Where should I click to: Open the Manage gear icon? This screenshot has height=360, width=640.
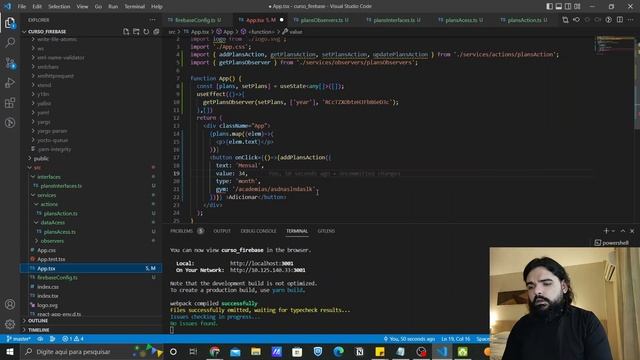tap(10, 324)
